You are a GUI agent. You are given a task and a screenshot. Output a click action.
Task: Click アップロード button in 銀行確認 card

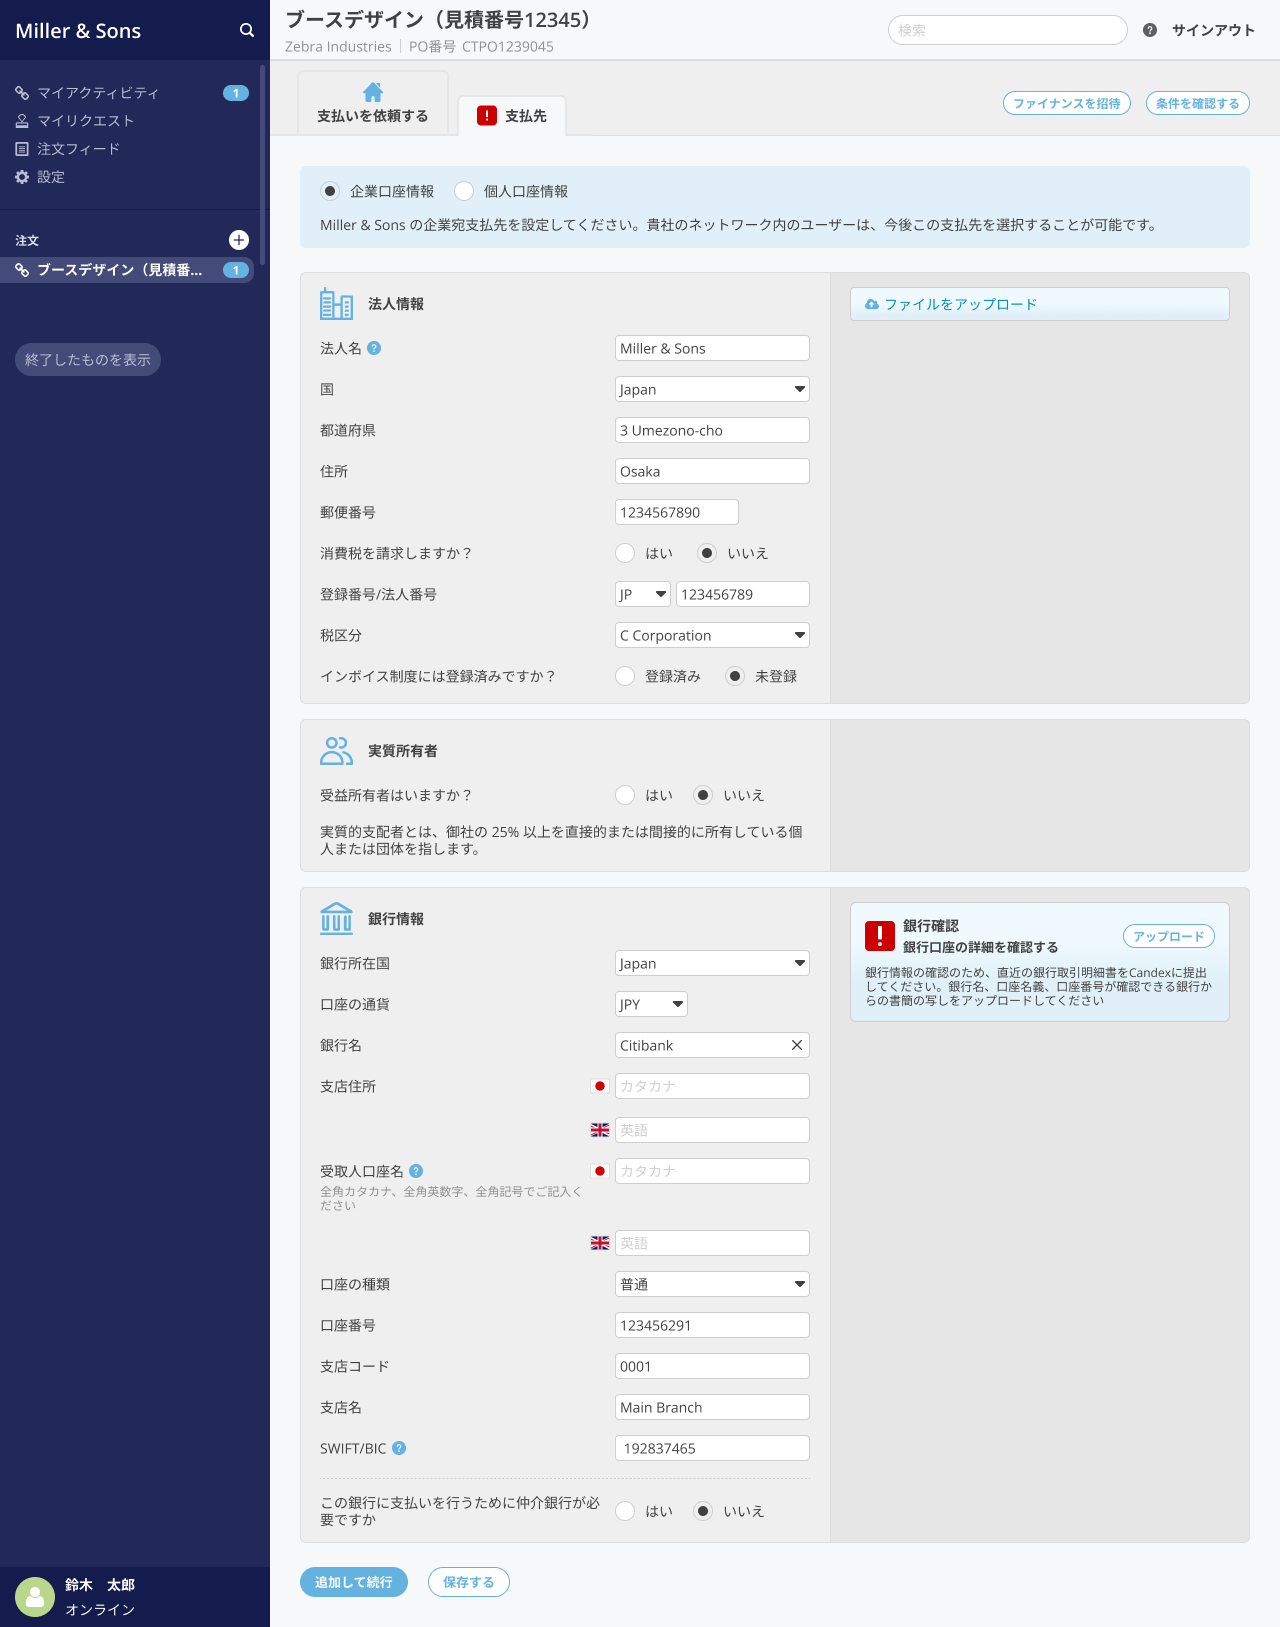pos(1169,936)
